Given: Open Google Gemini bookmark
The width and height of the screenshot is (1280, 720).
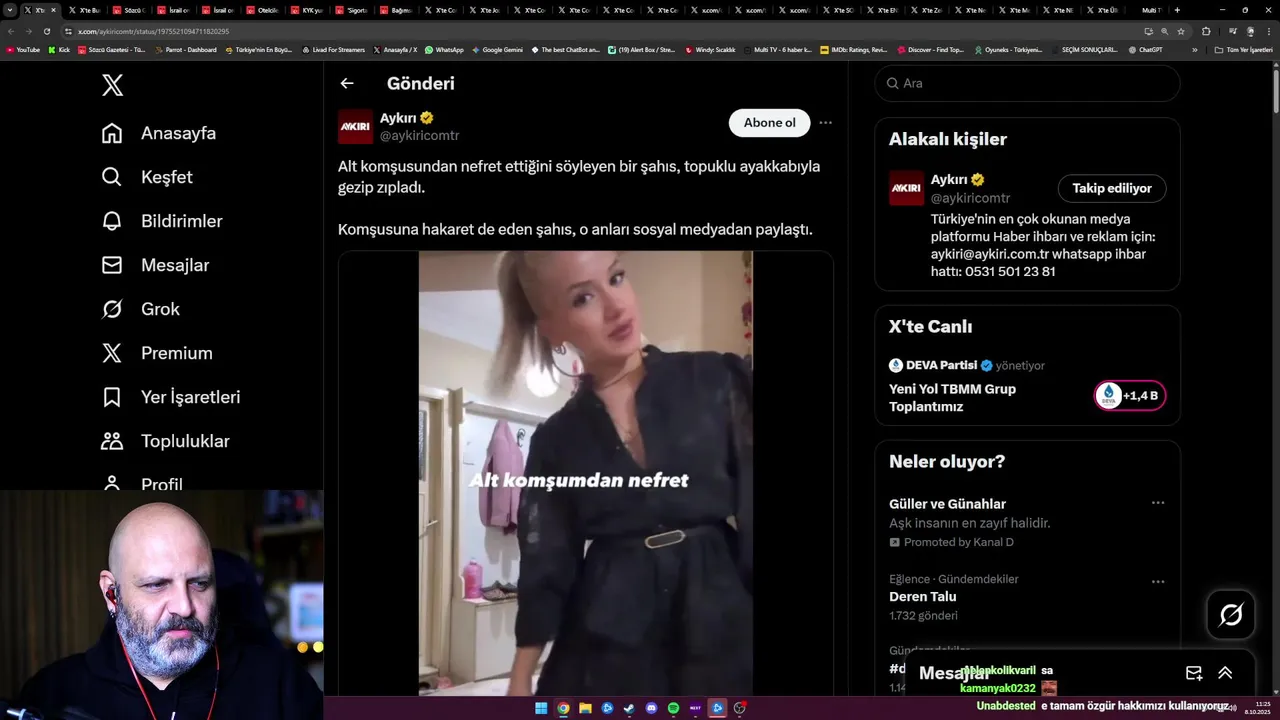Looking at the screenshot, I should (x=497, y=50).
